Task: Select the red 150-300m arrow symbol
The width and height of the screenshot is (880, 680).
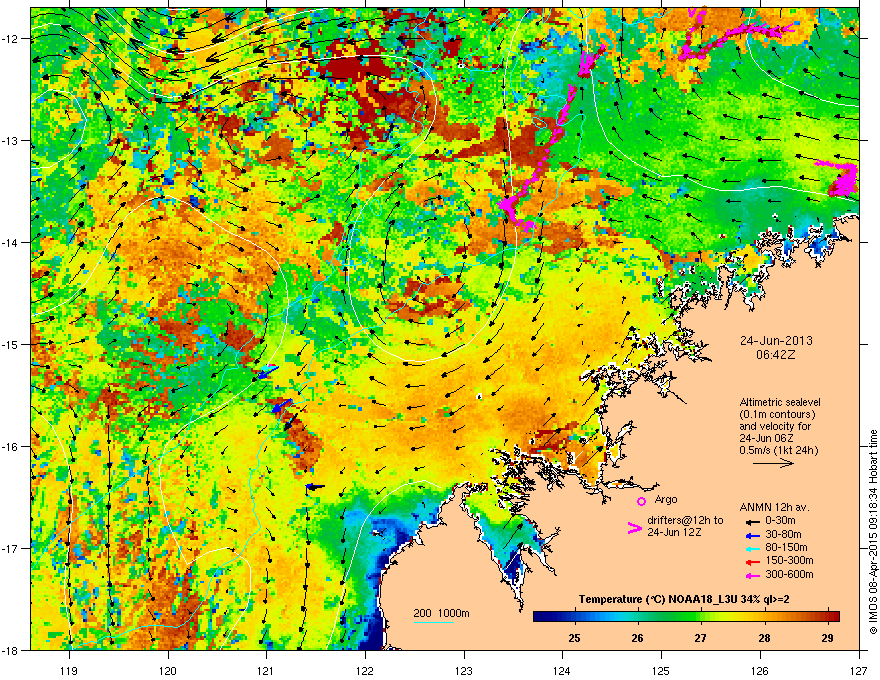Action: [x=752, y=562]
